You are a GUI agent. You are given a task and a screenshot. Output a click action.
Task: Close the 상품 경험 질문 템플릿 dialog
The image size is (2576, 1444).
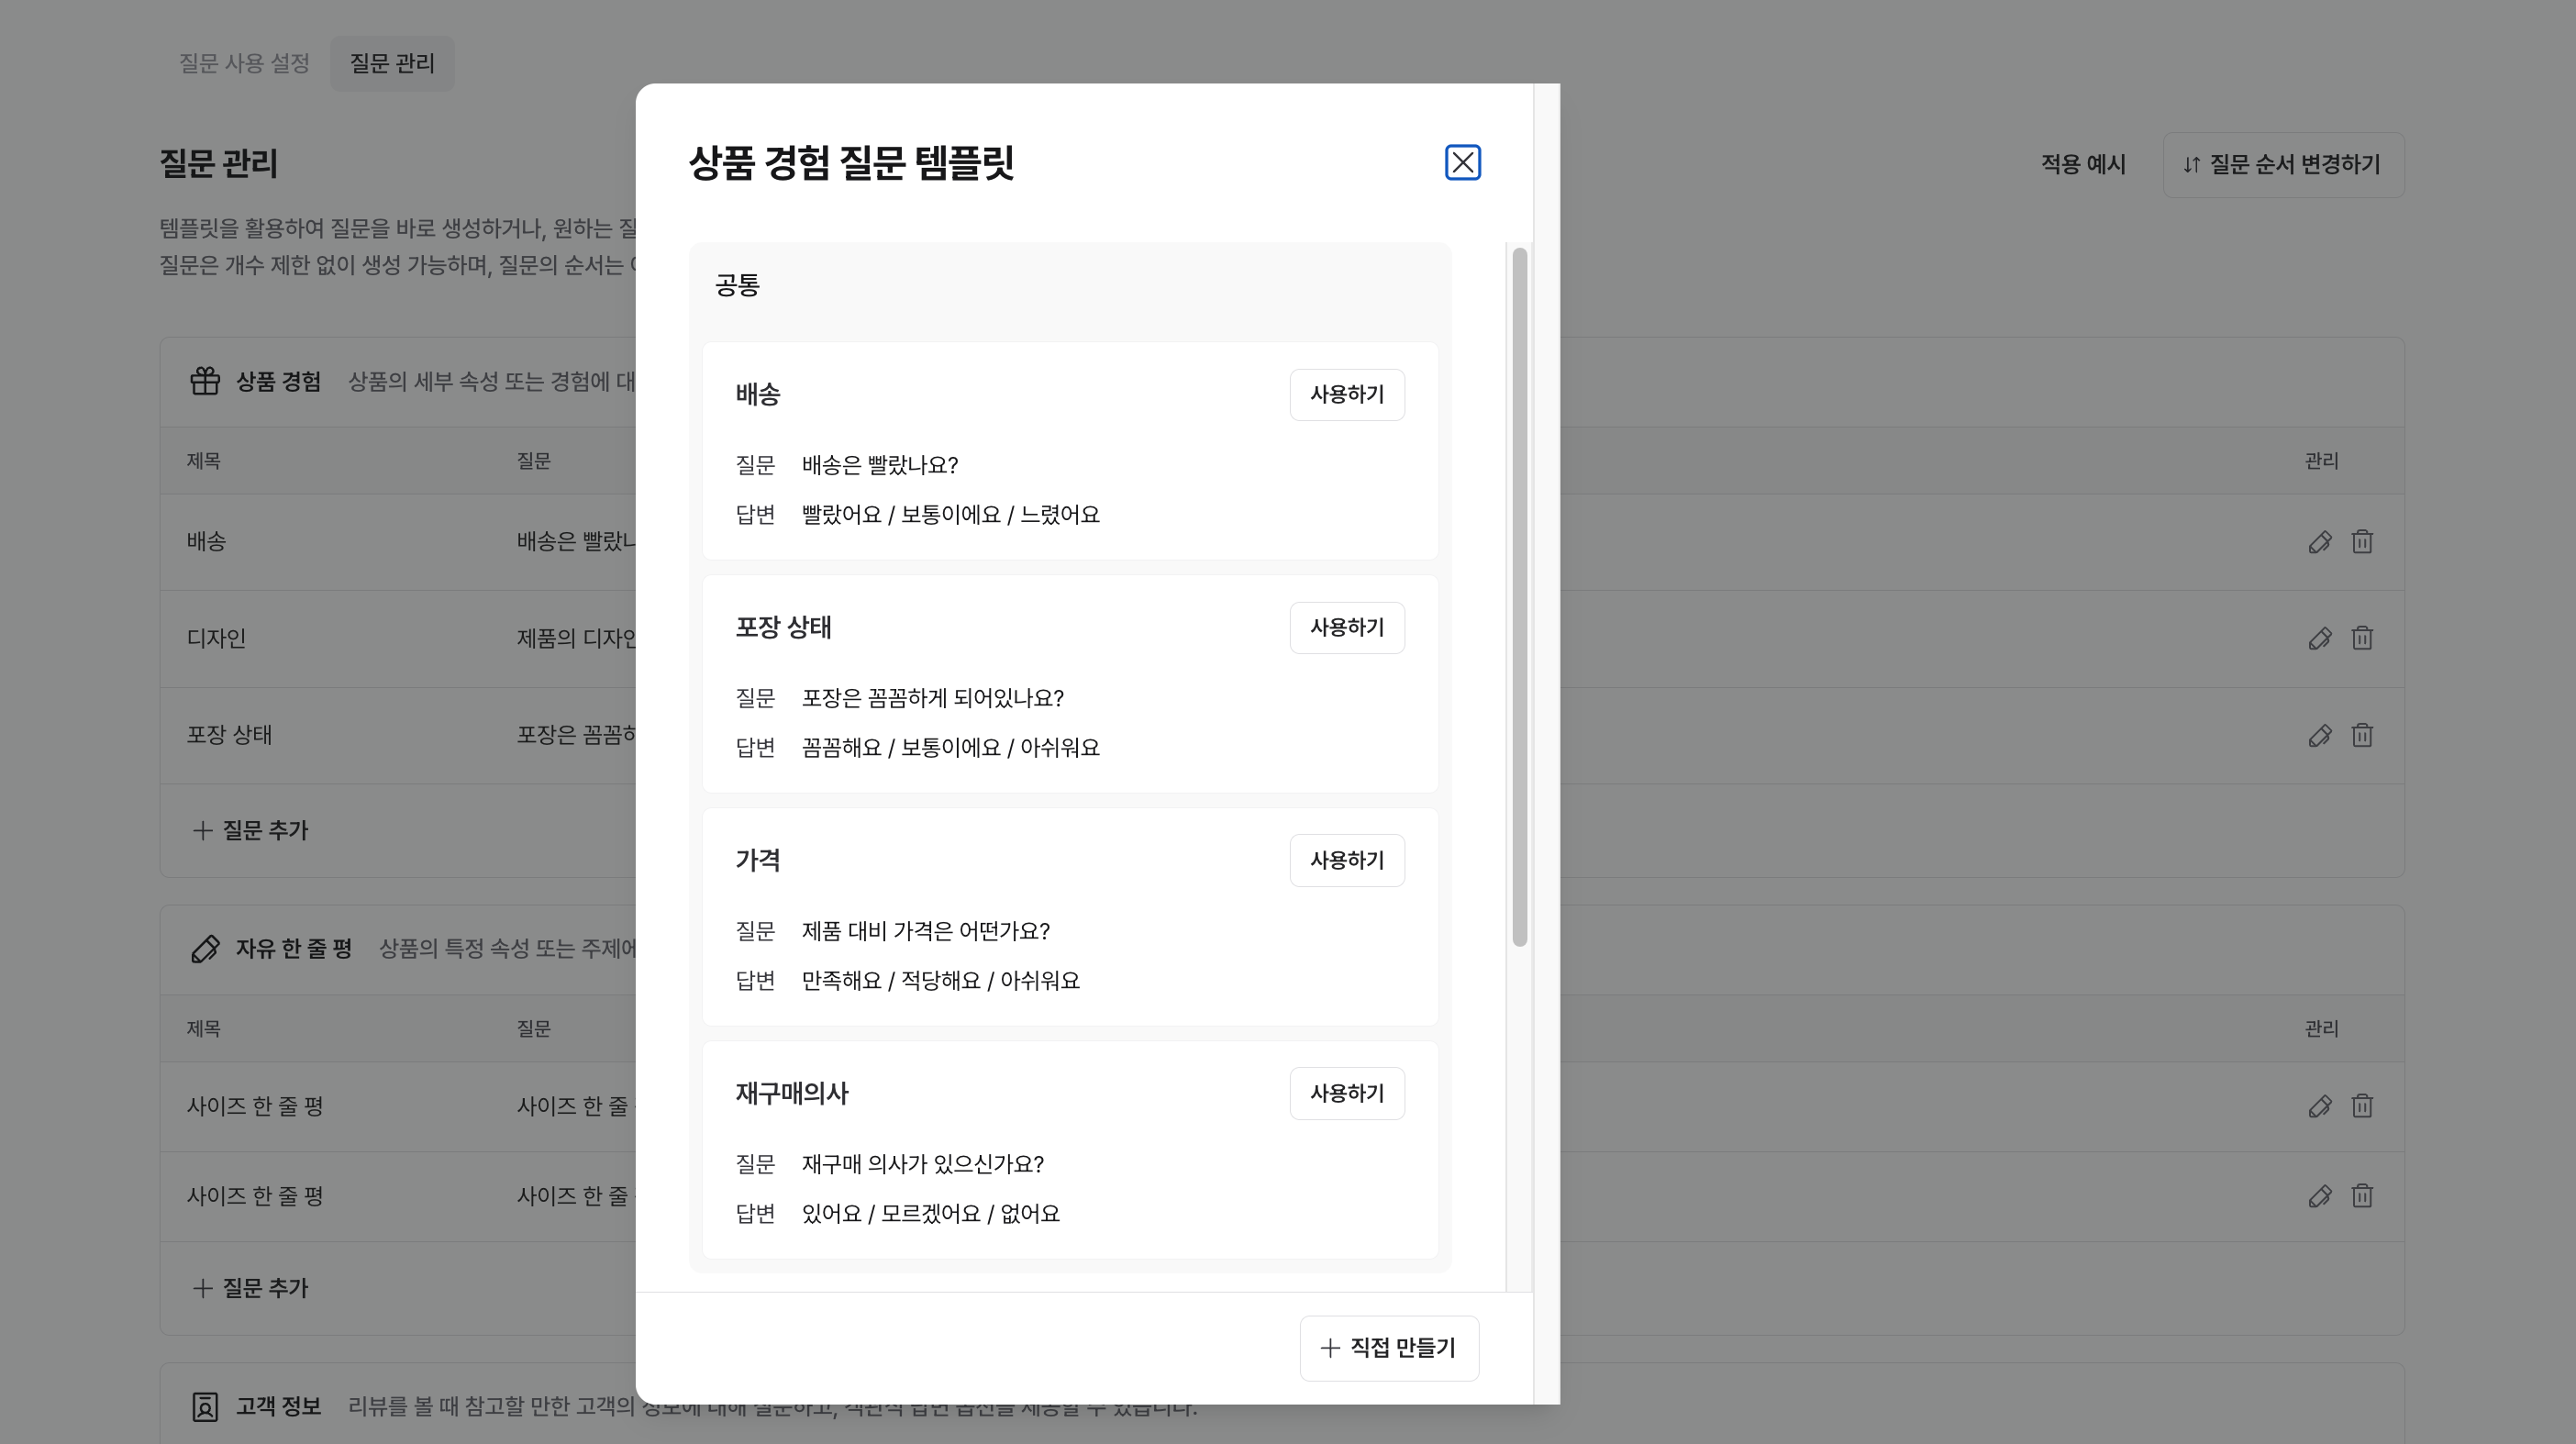(1462, 162)
